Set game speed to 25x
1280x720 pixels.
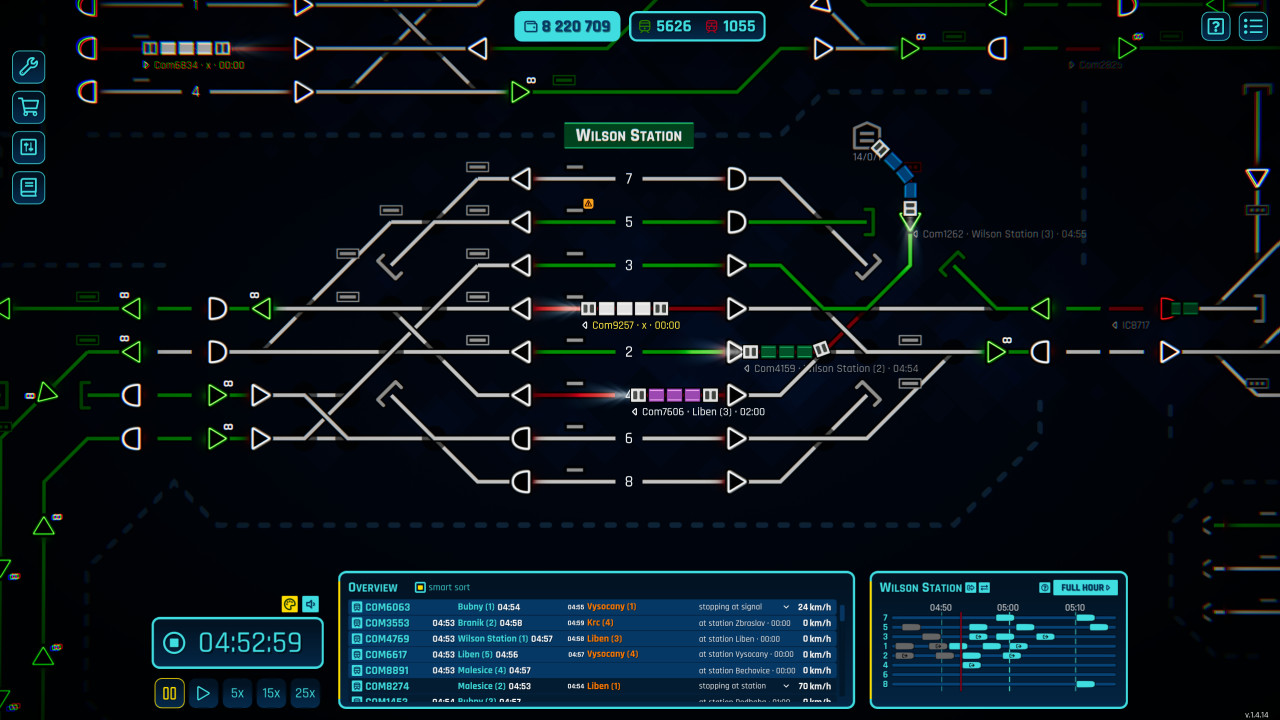305,693
